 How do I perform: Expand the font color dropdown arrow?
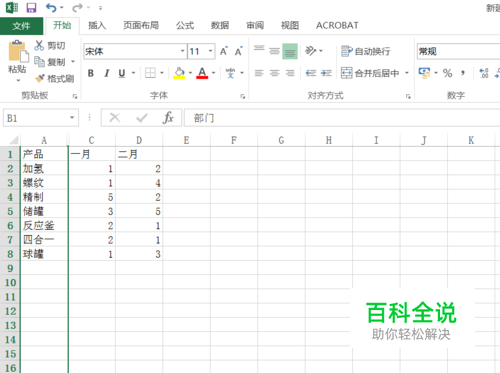[214, 73]
